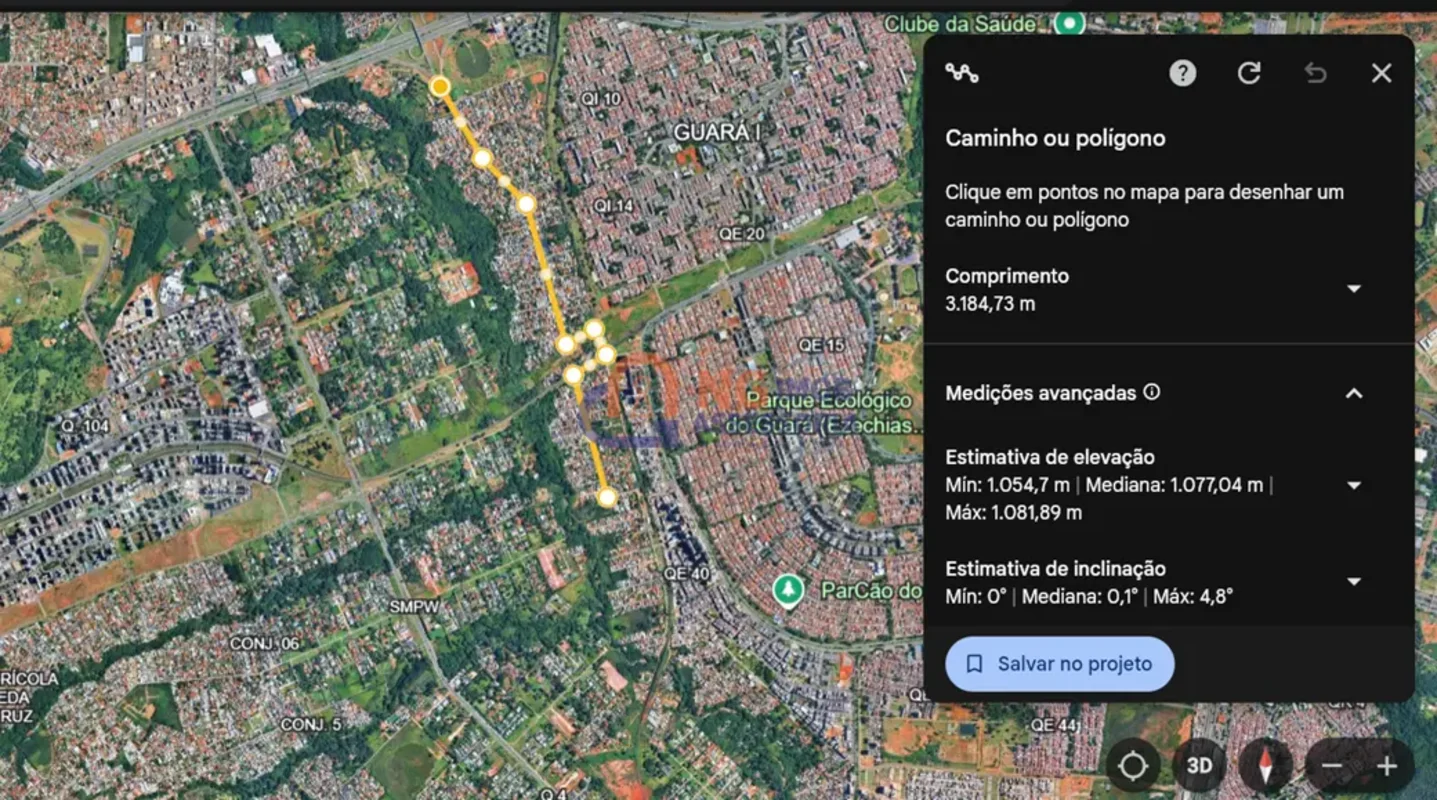1437x800 pixels.
Task: Click the restart measurement circular arrow
Action: (1248, 73)
